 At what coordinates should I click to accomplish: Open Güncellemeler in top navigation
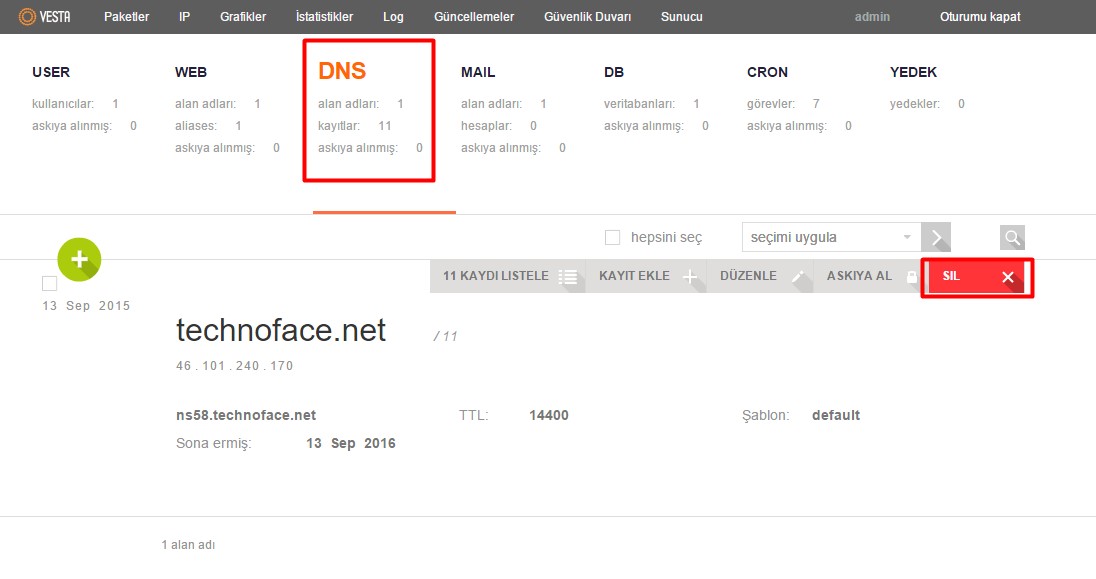tap(474, 17)
